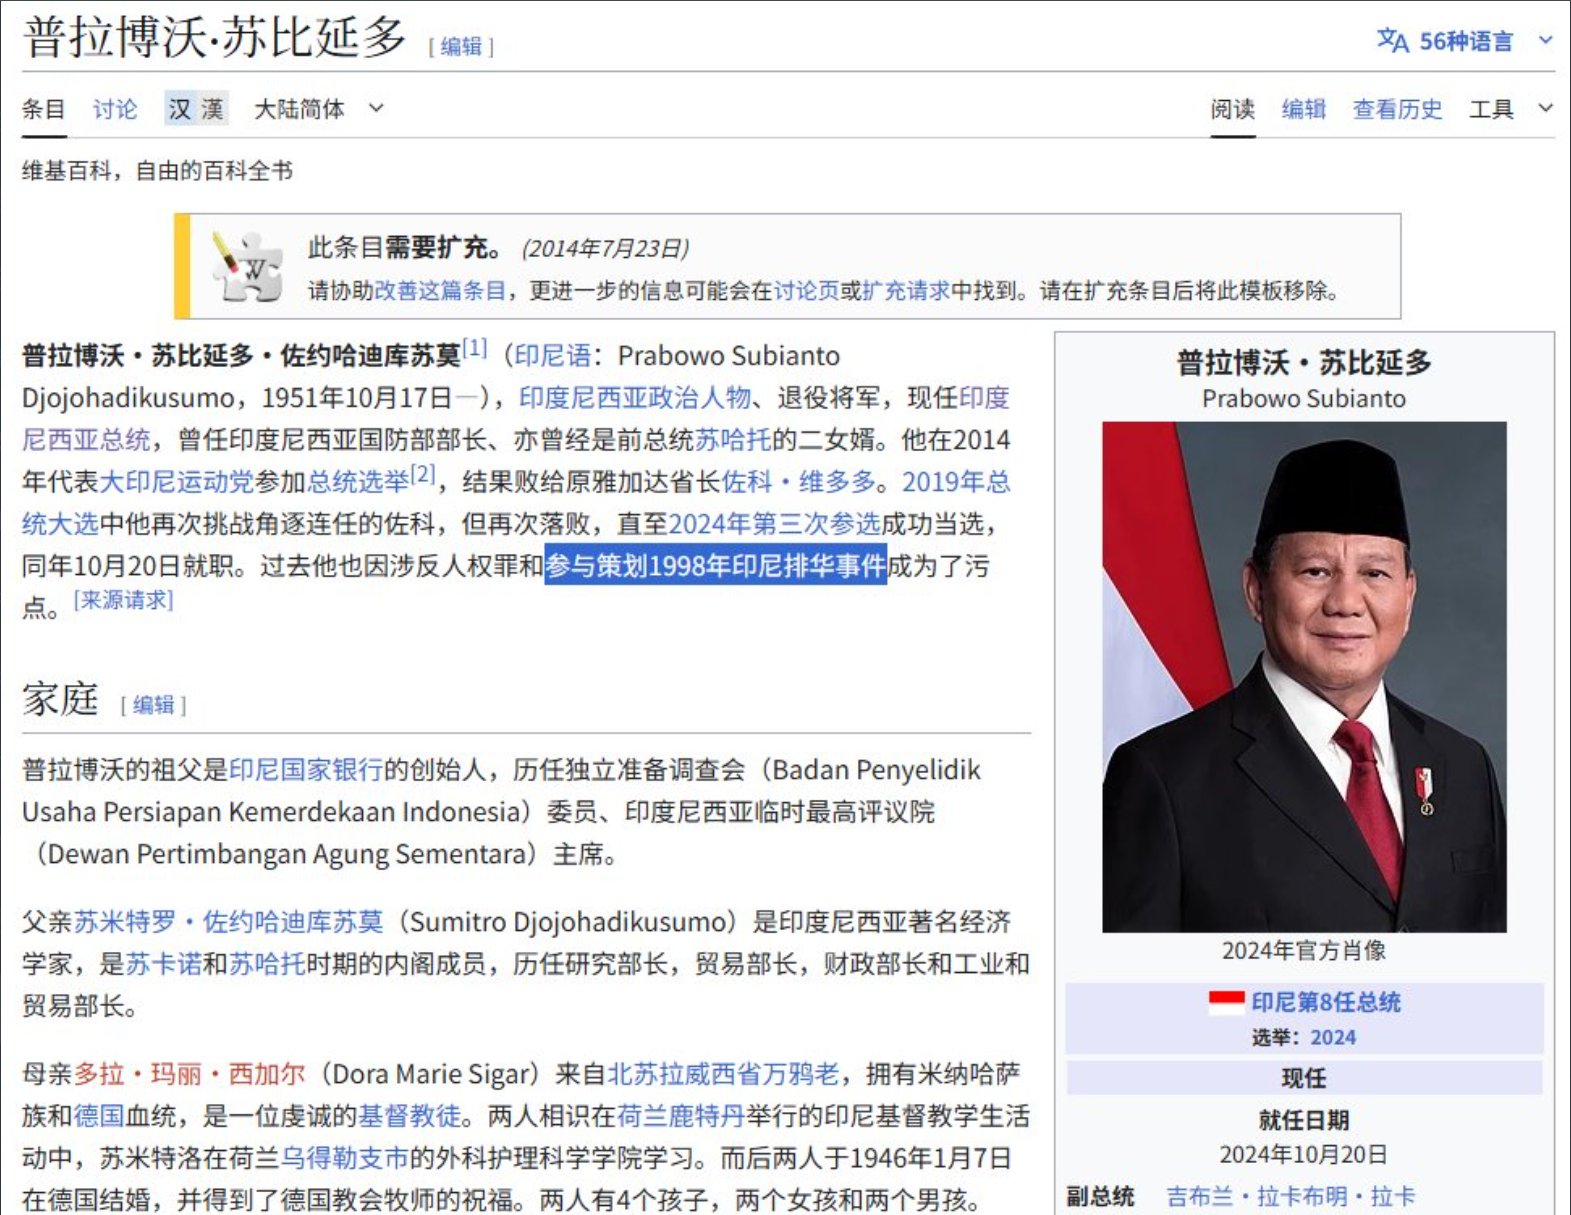Open the red link 多拉·玛丽·西加尔
The width and height of the screenshot is (1571, 1215).
pos(189,1074)
